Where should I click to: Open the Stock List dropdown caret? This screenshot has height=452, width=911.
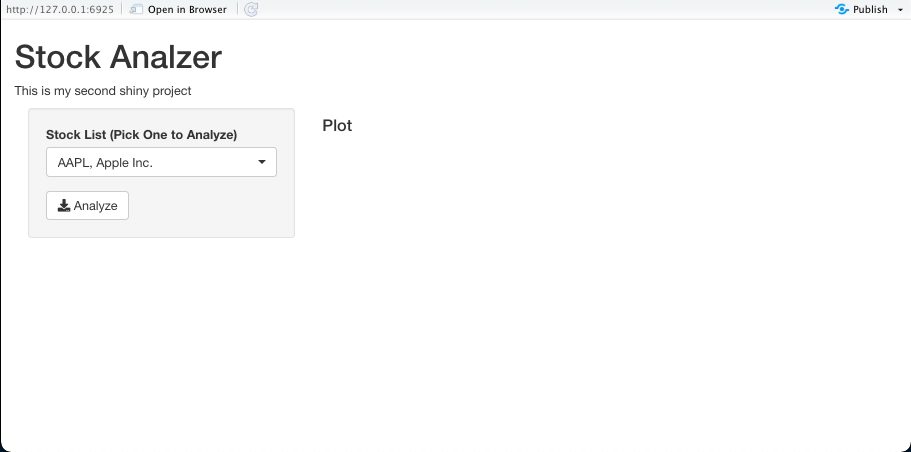point(261,162)
